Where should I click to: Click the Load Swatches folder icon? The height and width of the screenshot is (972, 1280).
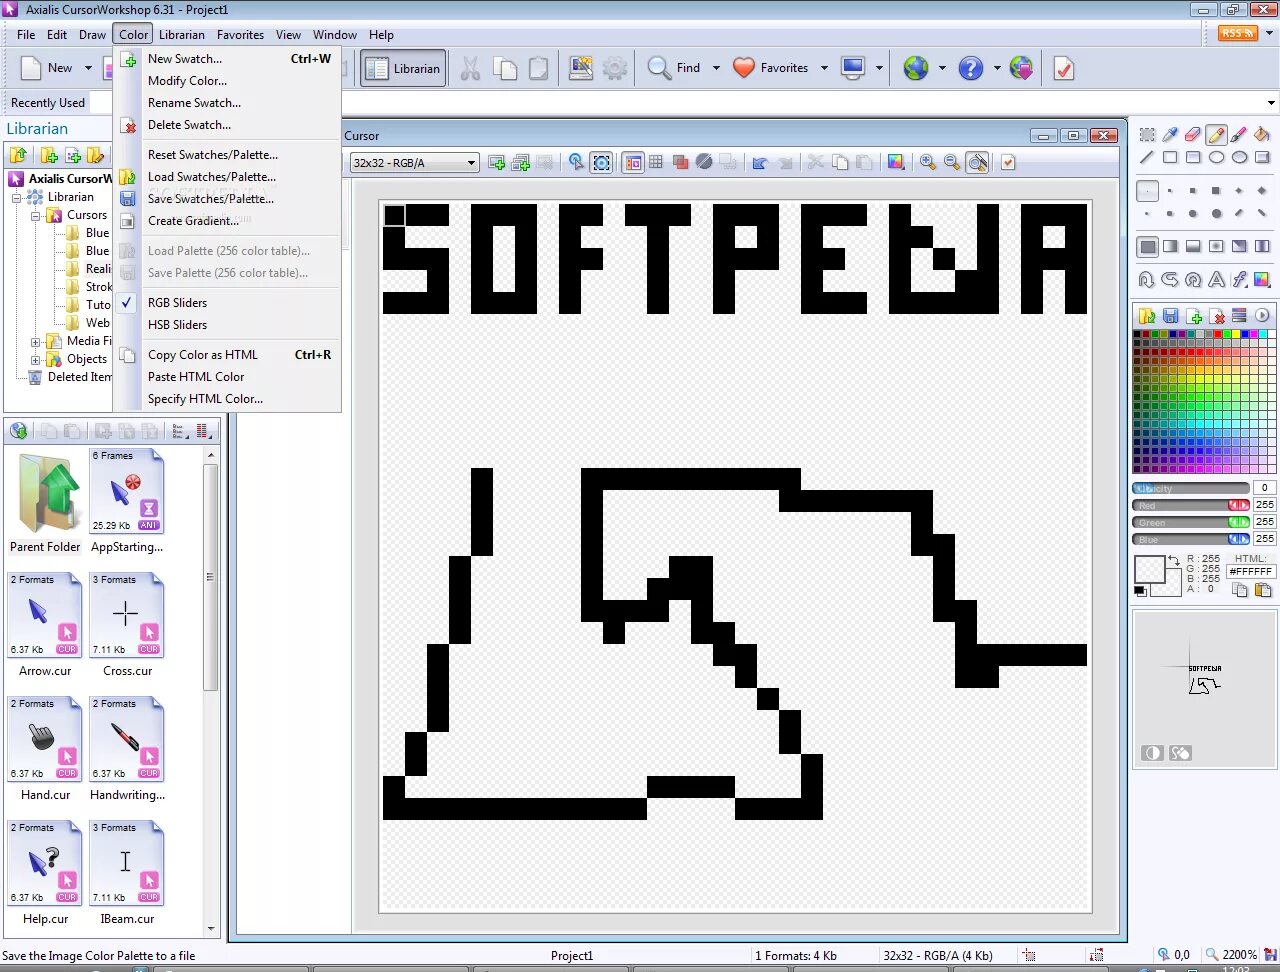(1147, 316)
